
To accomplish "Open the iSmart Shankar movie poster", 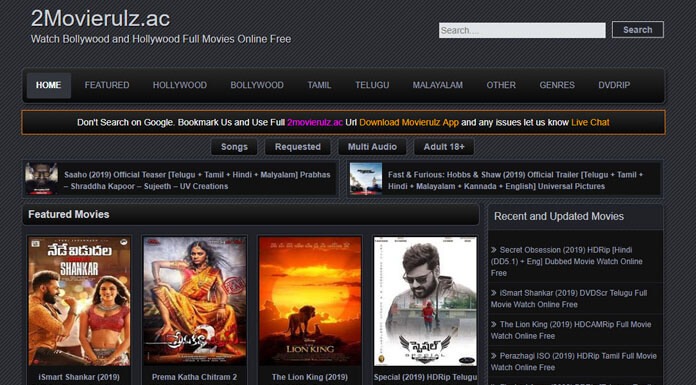I will click(79, 301).
